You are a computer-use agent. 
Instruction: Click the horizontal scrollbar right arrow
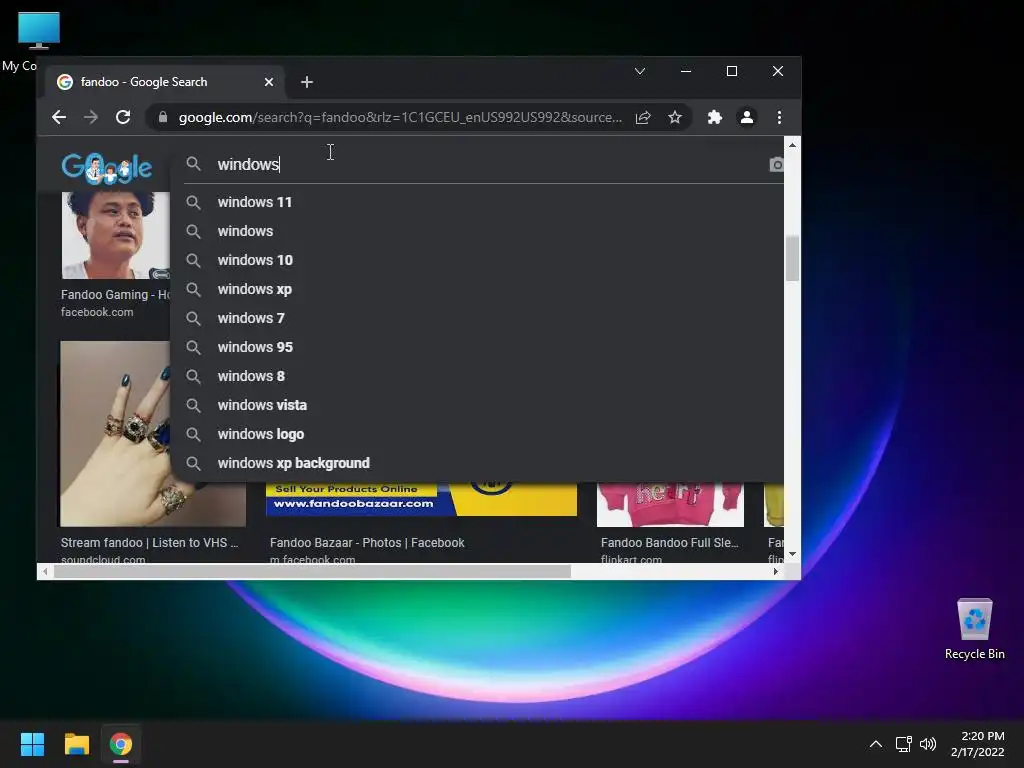(776, 571)
